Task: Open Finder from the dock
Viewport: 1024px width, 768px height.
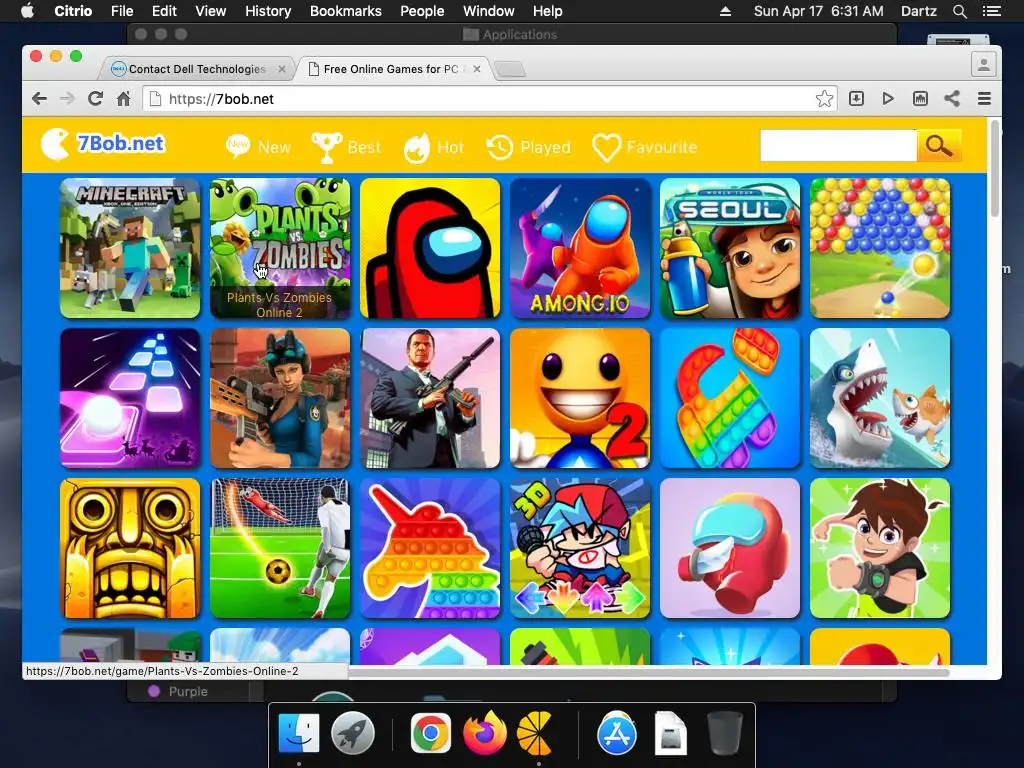Action: coord(299,733)
